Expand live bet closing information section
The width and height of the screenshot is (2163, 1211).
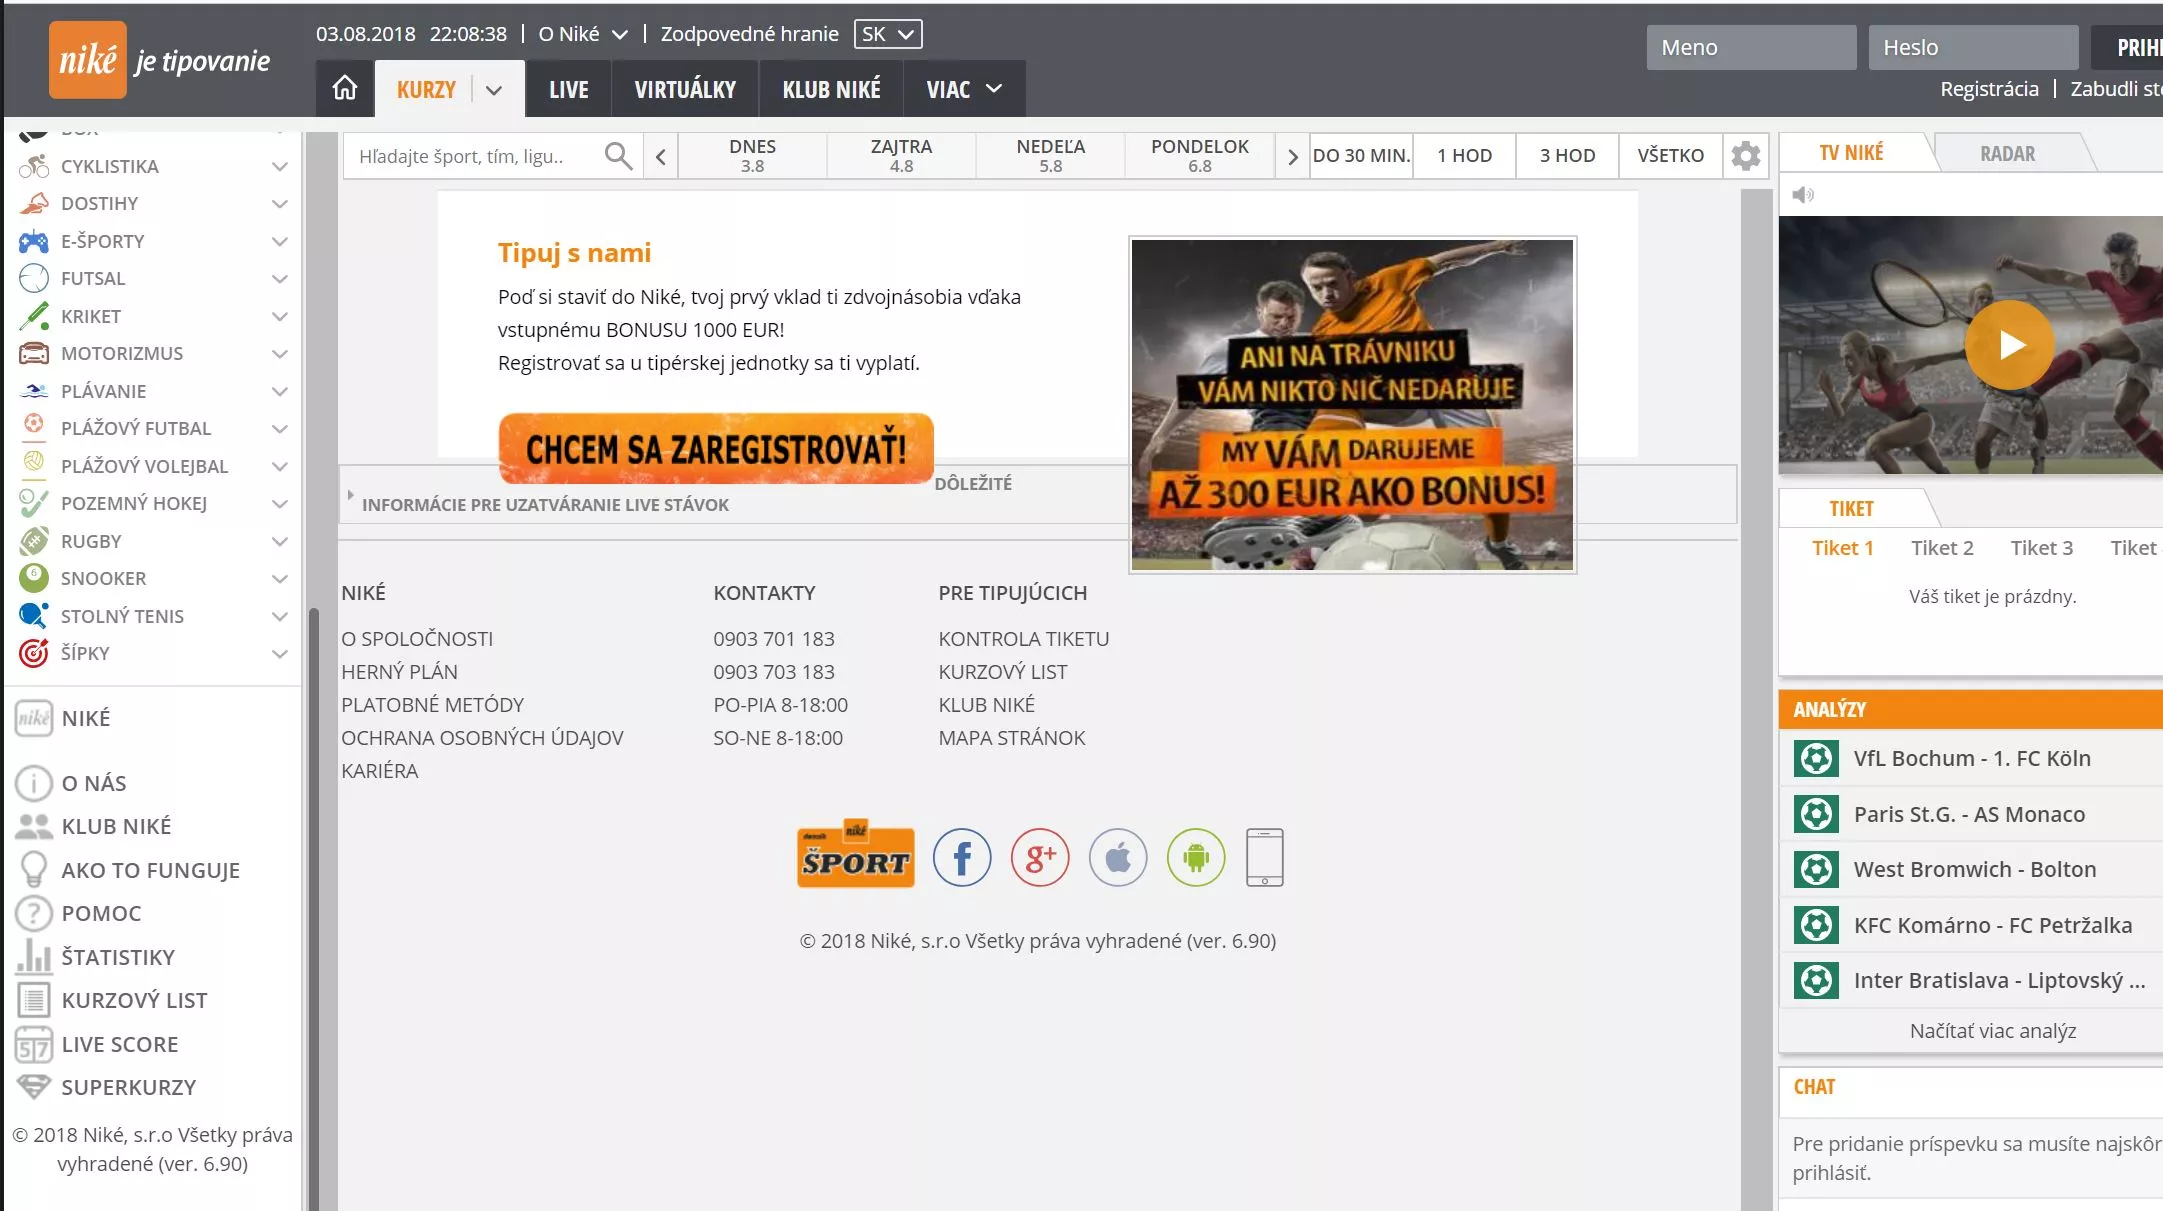click(545, 505)
